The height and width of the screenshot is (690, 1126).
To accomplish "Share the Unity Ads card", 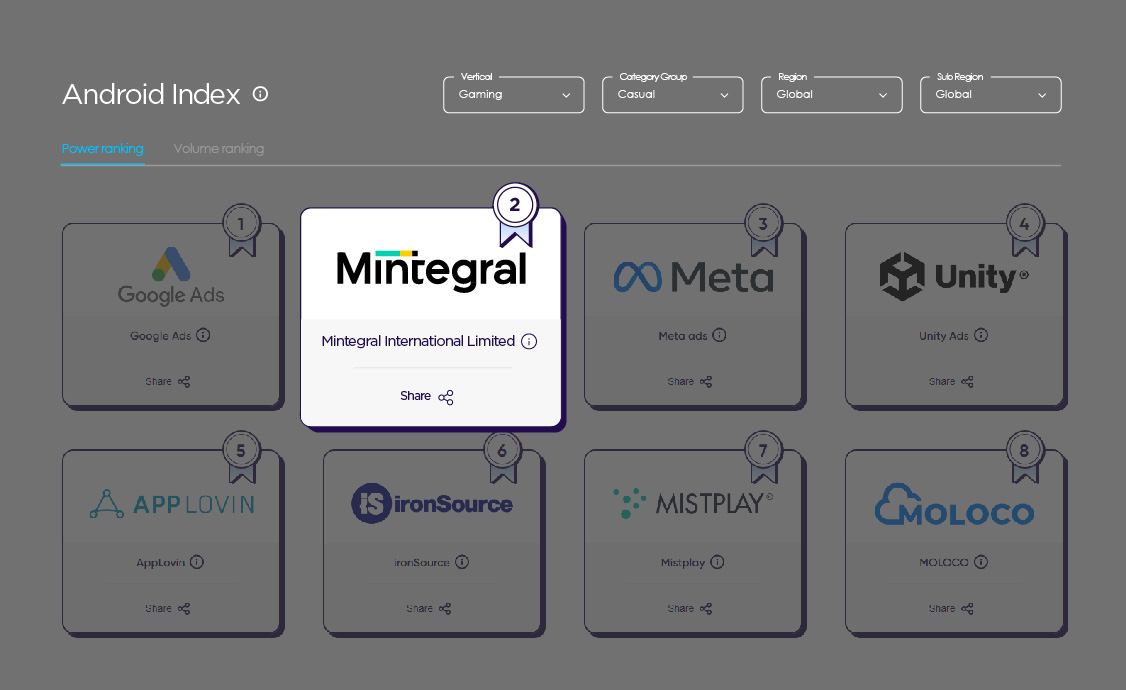I will [951, 381].
